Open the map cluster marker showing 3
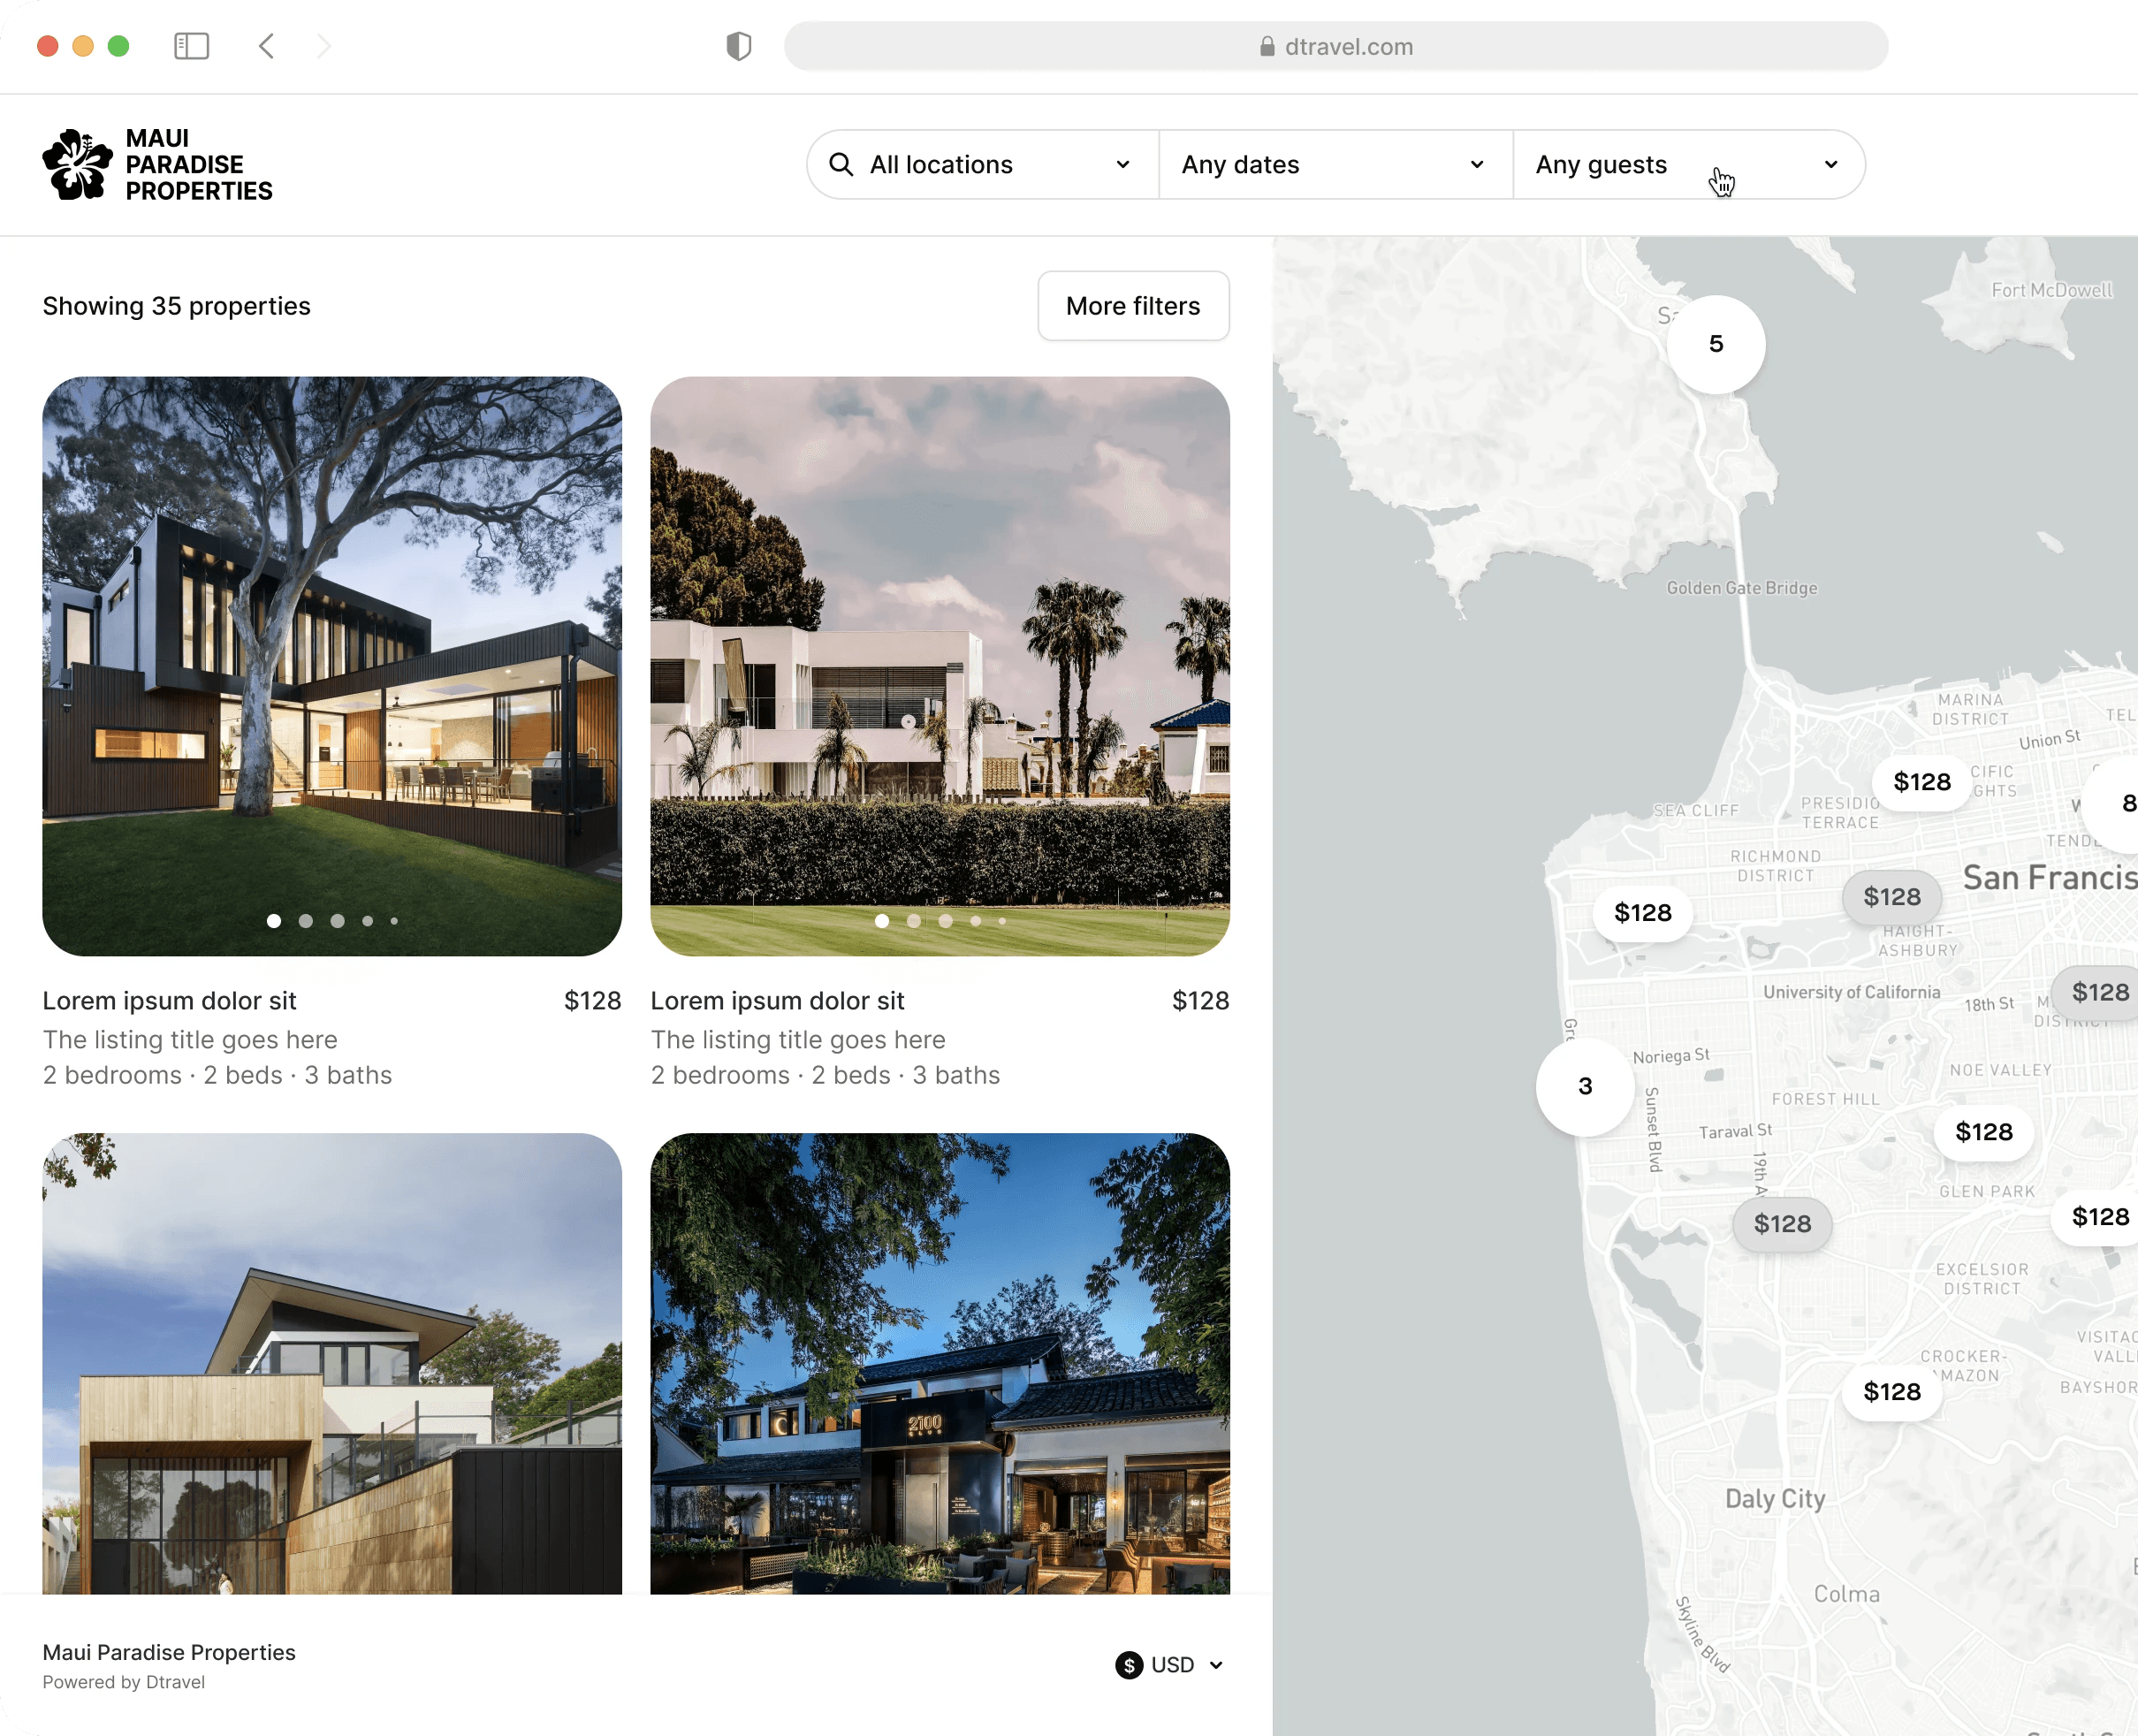Image resolution: width=2138 pixels, height=1736 pixels. (x=1585, y=1086)
